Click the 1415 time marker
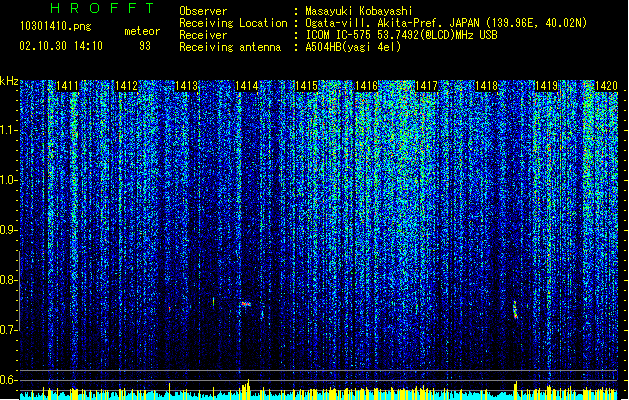This screenshot has width=629, height=400. pyautogui.click(x=306, y=86)
